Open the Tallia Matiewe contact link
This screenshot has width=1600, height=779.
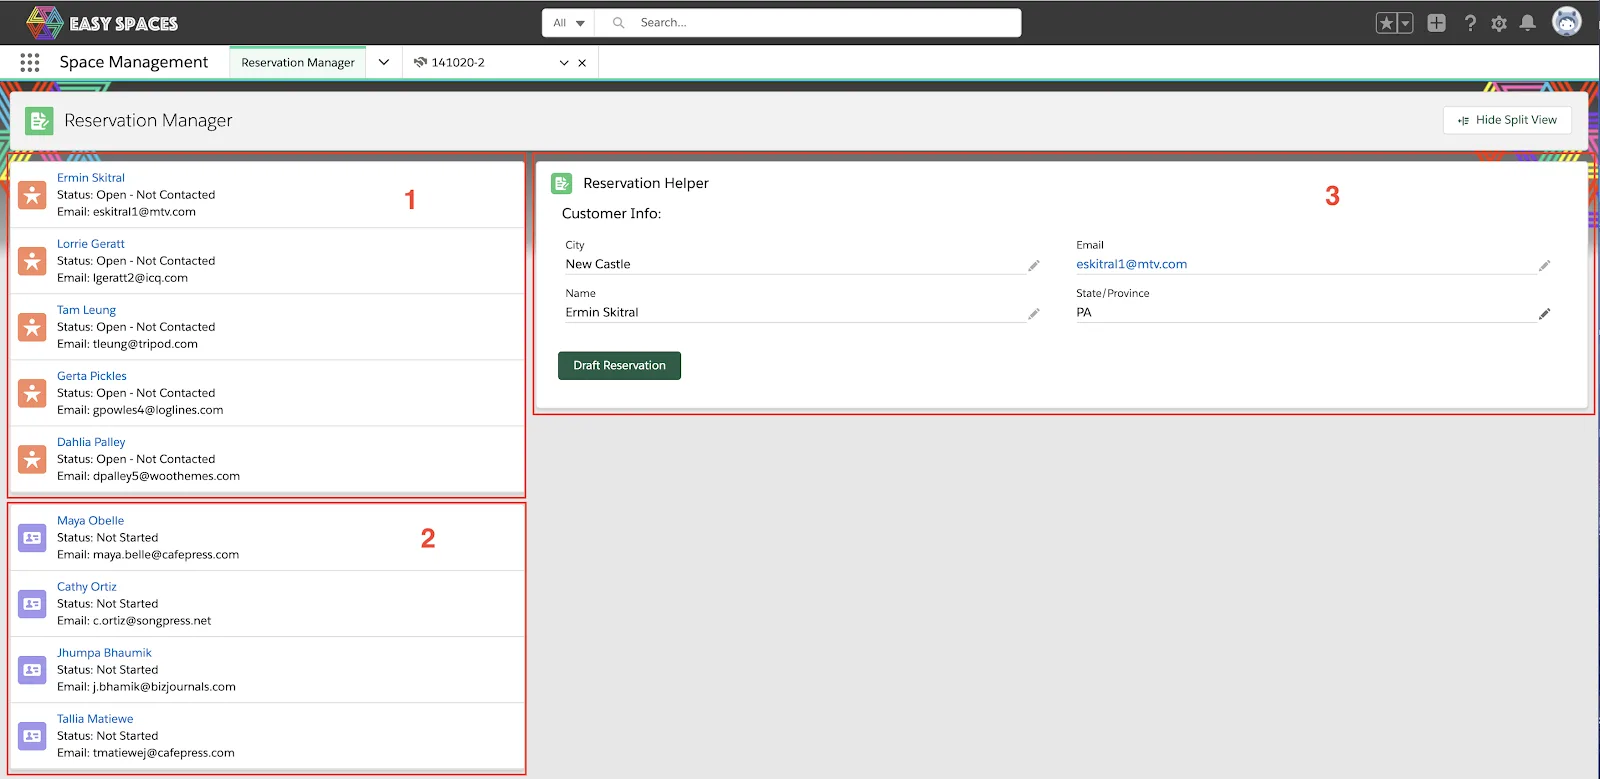pos(95,719)
